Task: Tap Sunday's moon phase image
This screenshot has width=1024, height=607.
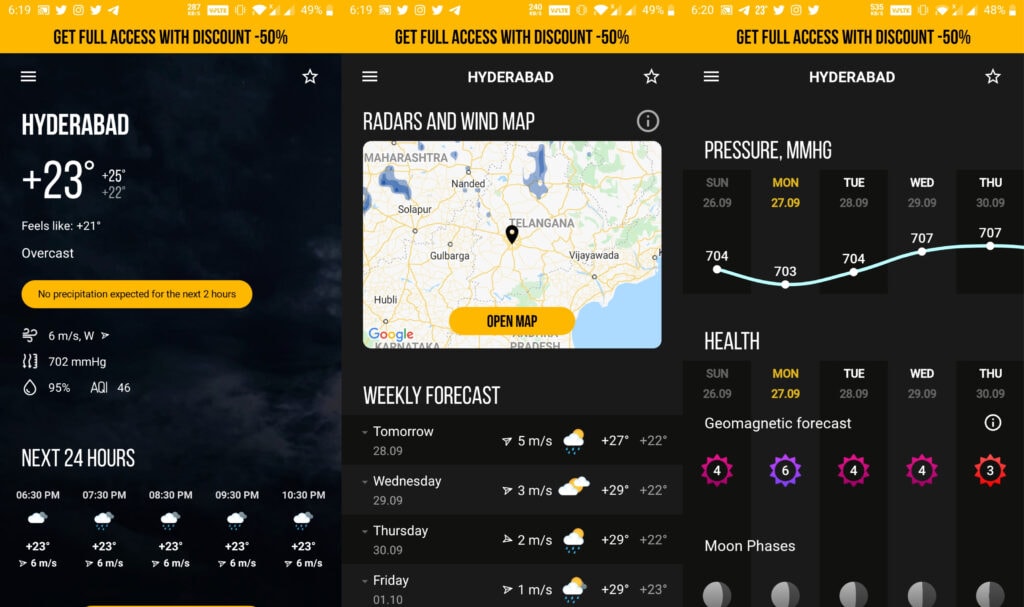Action: pos(717,595)
